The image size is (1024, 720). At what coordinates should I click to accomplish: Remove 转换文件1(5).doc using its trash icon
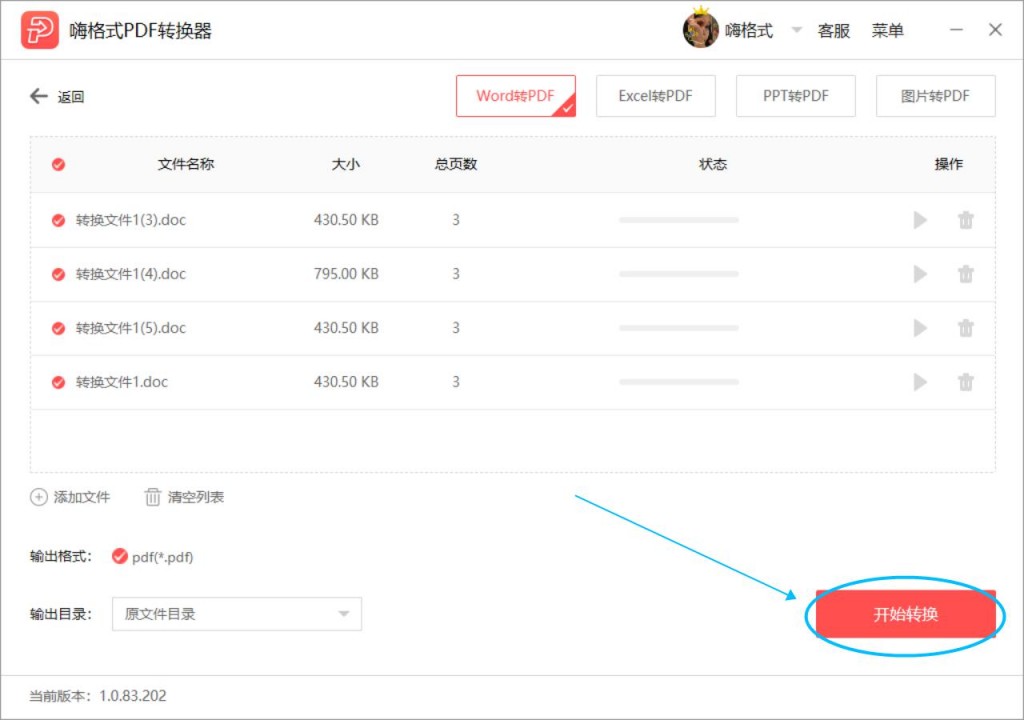(x=965, y=328)
